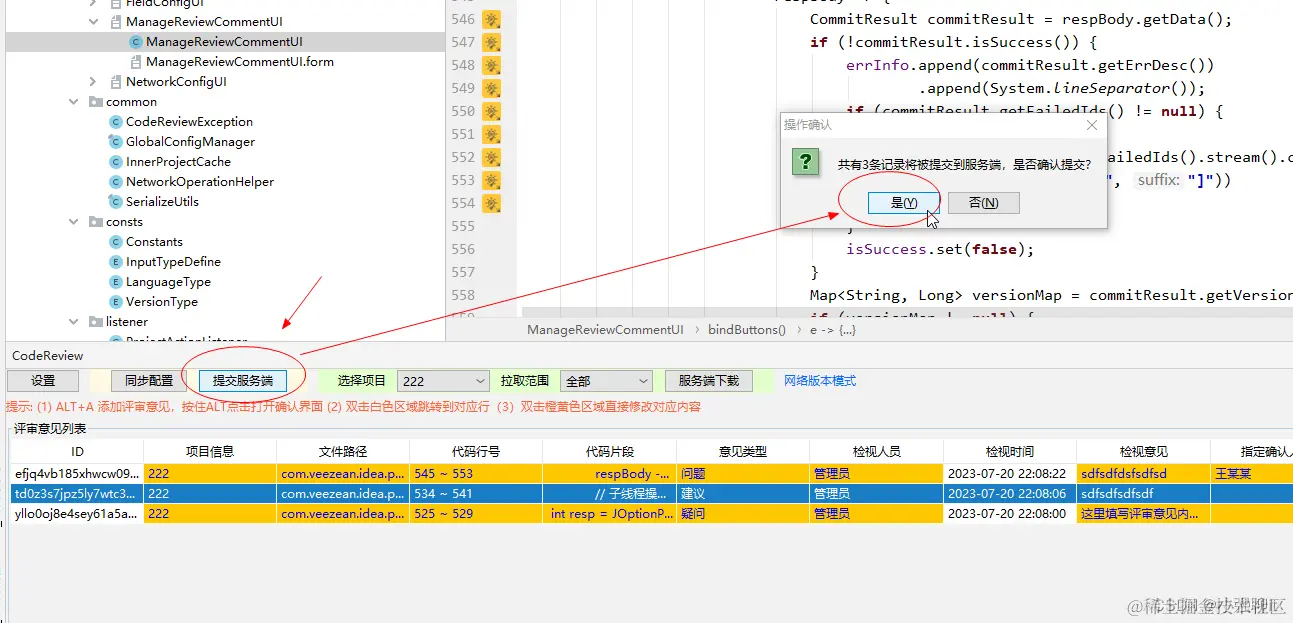Collapse the ManageReviewCommentUI tree node

pyautogui.click(x=93, y=22)
